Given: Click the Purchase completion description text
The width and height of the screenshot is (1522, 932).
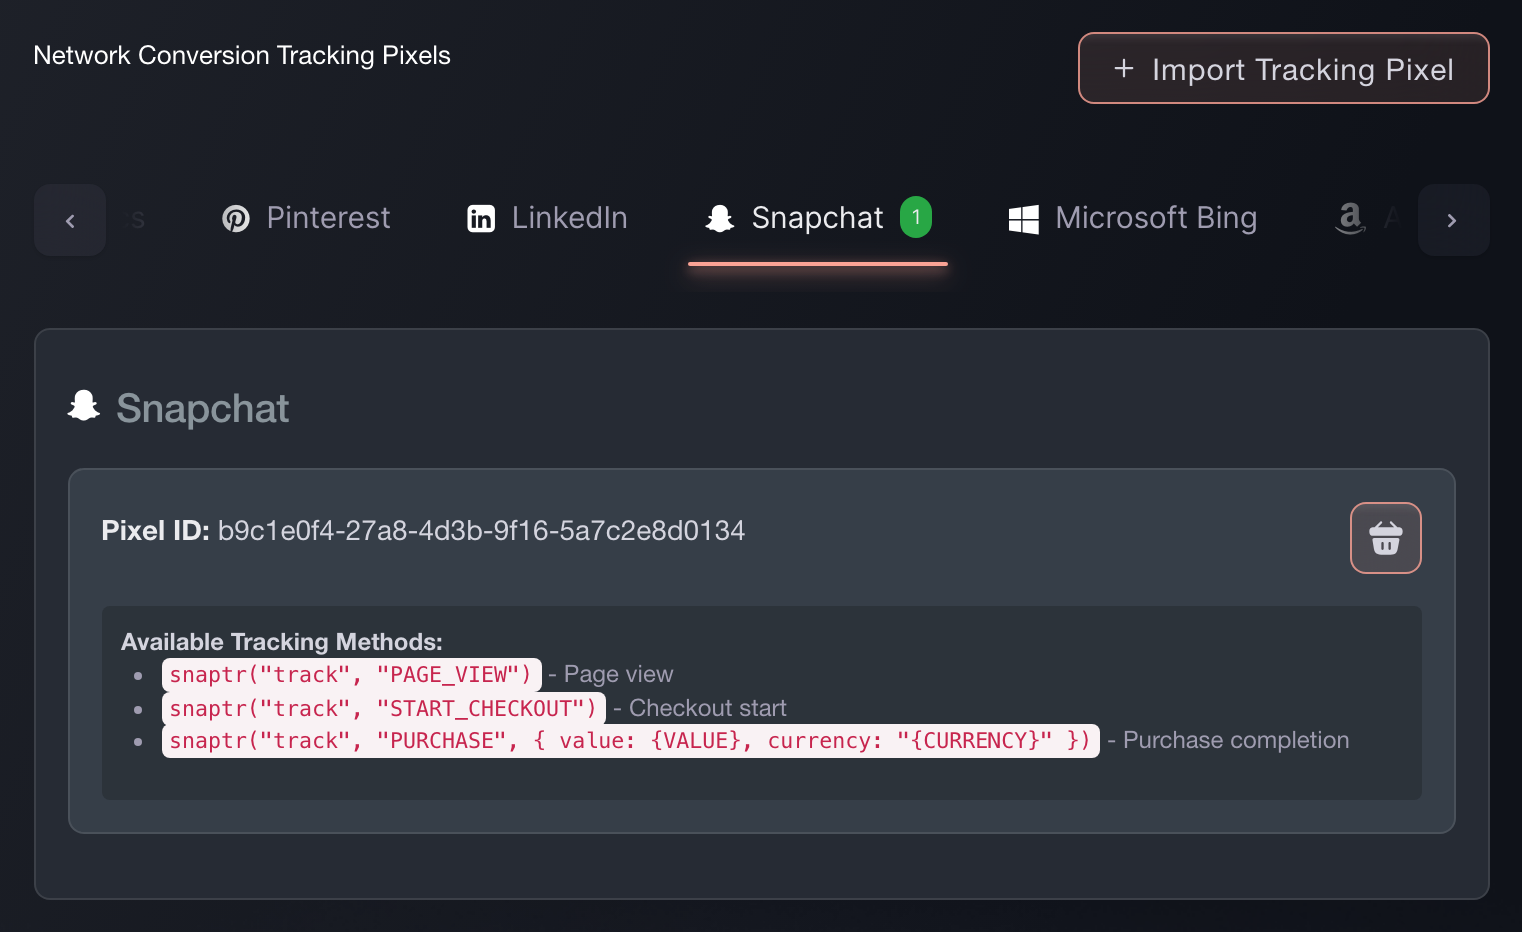Looking at the screenshot, I should pos(1236,740).
